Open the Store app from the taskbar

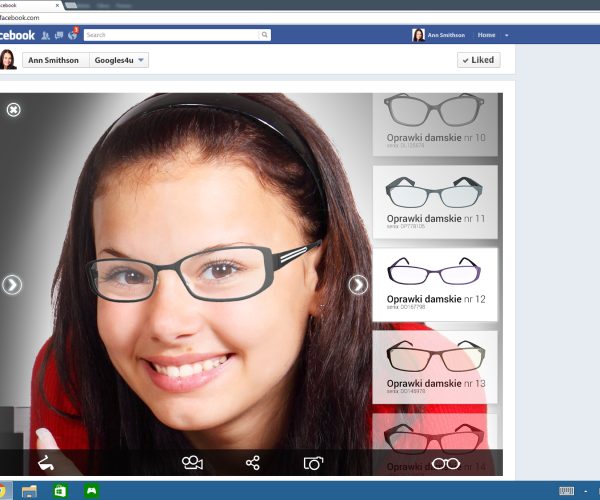click(x=60, y=491)
